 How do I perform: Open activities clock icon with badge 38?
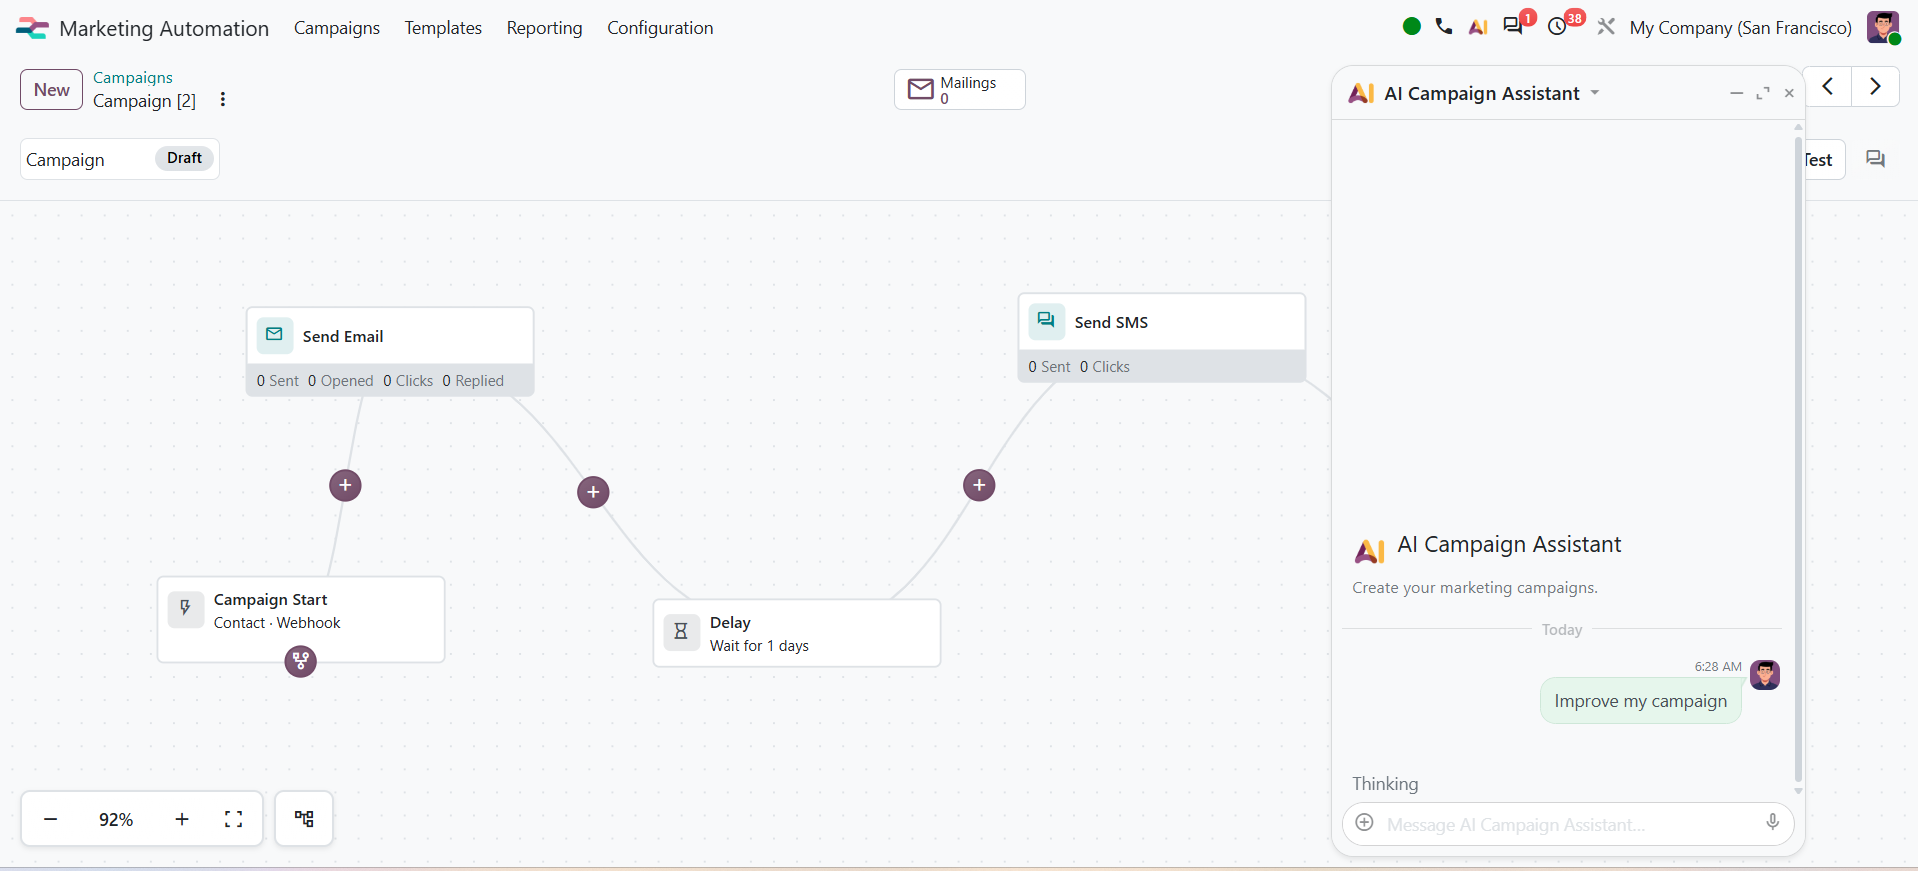click(x=1557, y=27)
